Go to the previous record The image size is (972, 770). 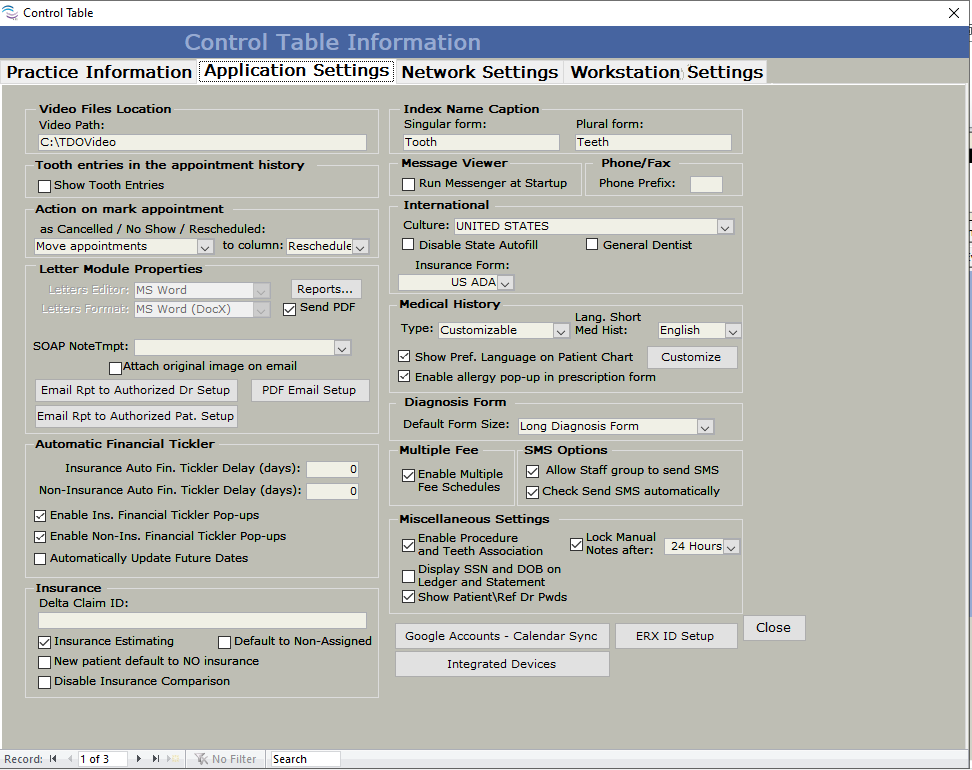coord(69,759)
